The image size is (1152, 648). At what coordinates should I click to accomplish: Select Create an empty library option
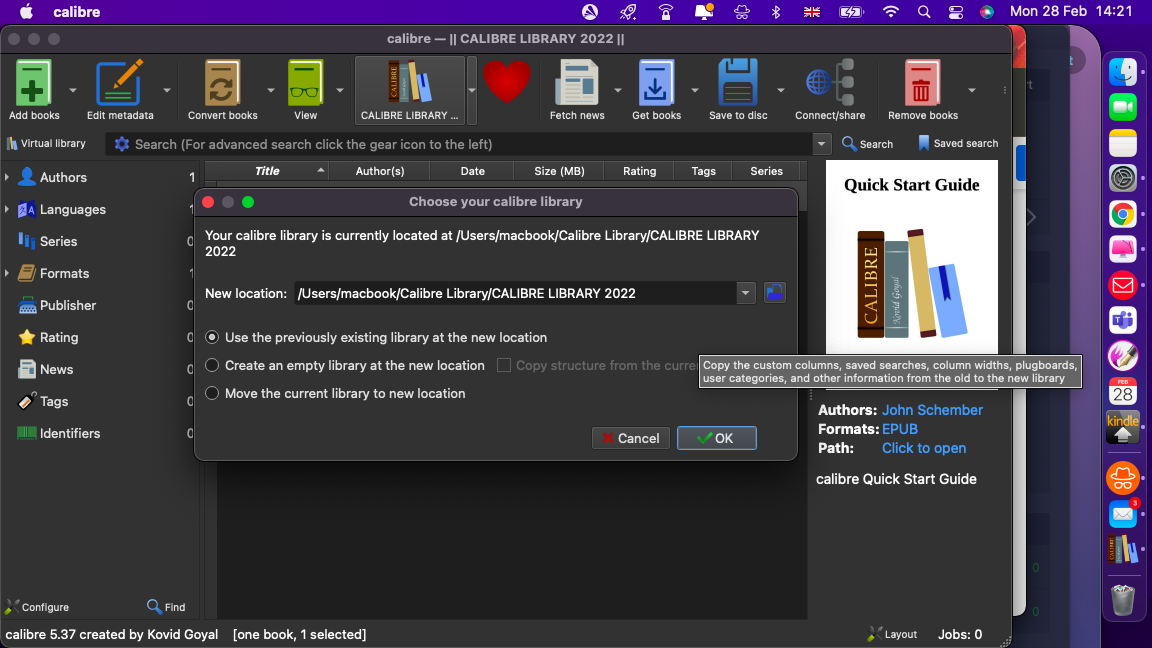pos(345,365)
